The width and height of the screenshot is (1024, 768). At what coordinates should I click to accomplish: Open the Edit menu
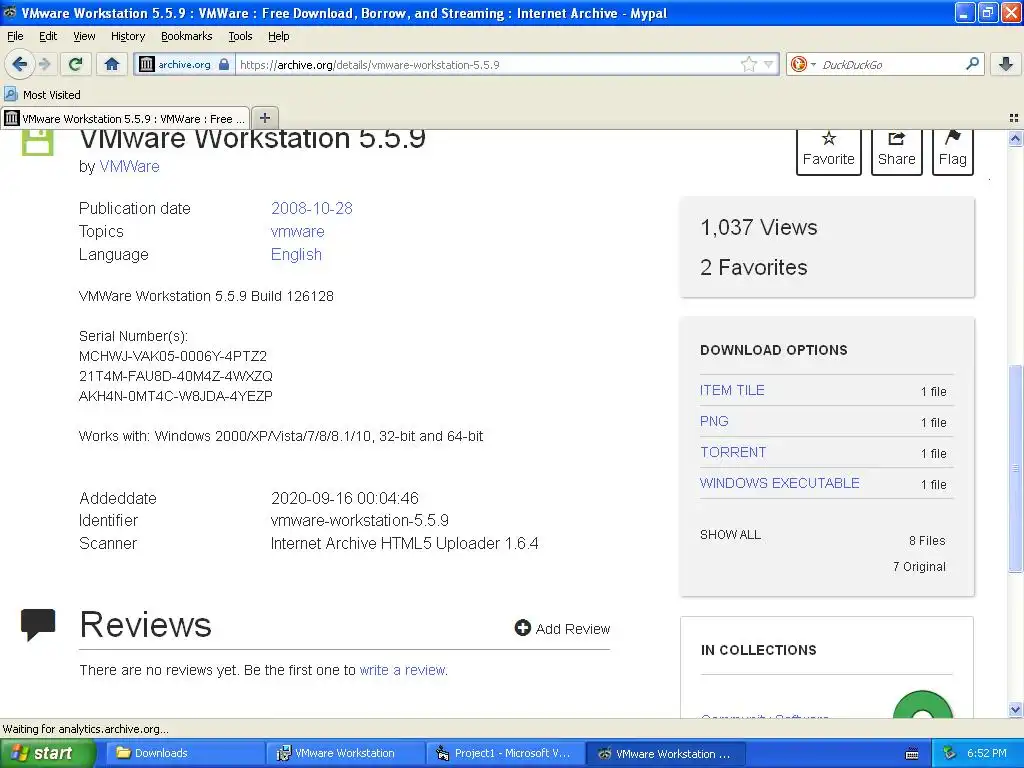[48, 36]
